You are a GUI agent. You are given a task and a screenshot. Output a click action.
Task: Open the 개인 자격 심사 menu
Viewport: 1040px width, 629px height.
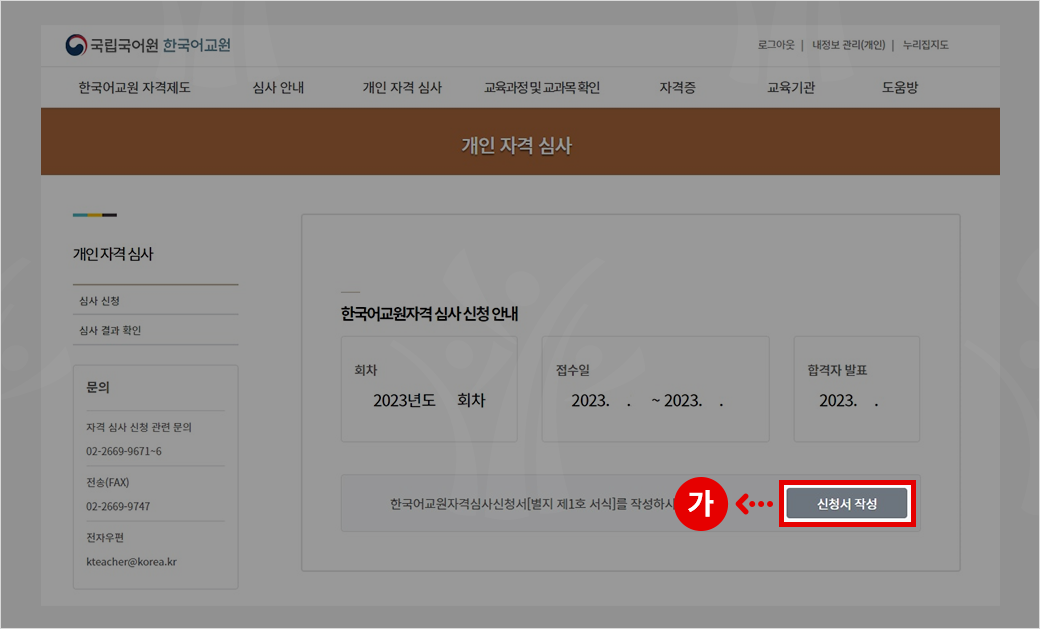[x=402, y=88]
